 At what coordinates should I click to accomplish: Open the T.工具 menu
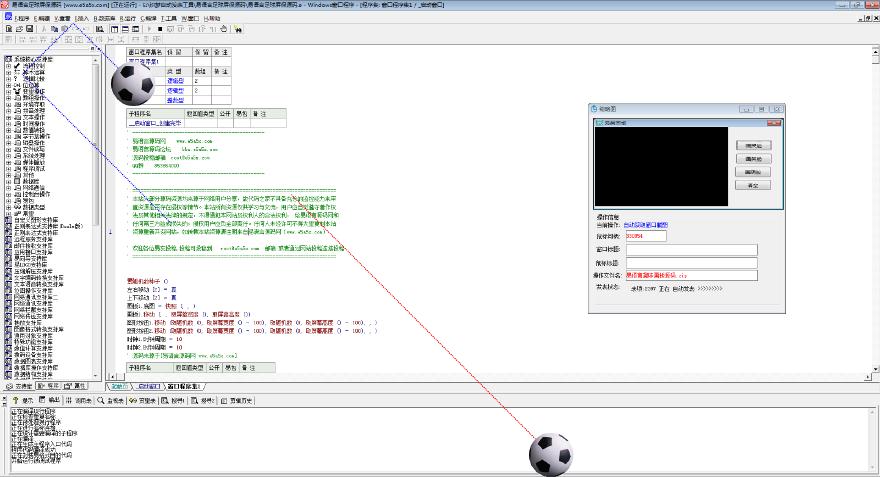coord(169,19)
